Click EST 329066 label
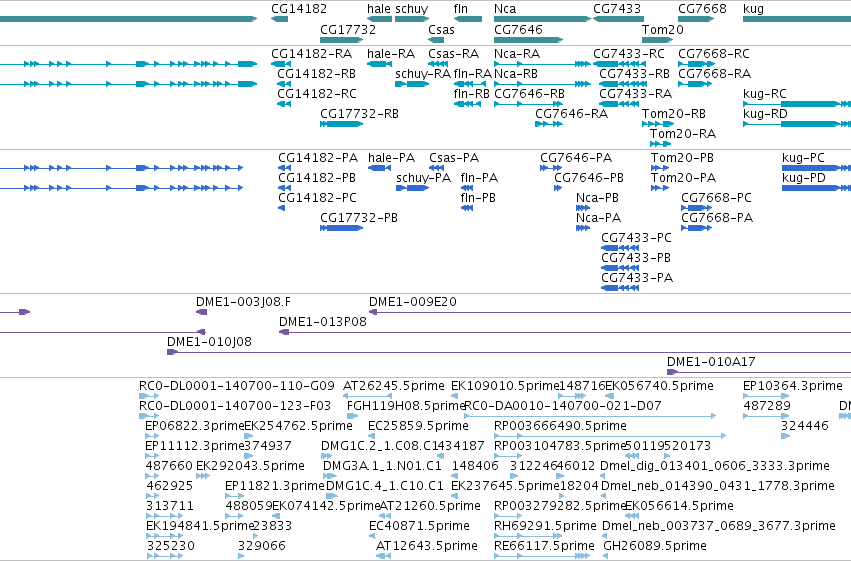The image size is (851, 561). pyautogui.click(x=262, y=546)
